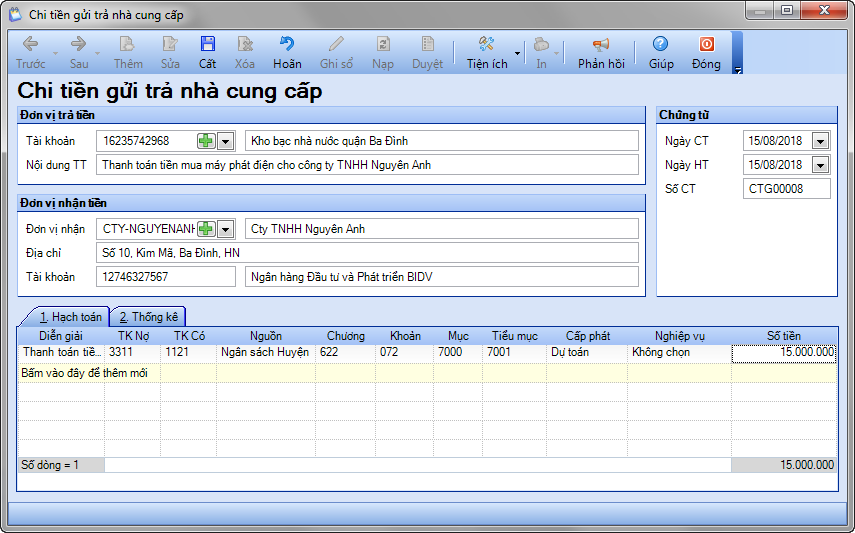Close the form with Đóng

click(x=706, y=52)
